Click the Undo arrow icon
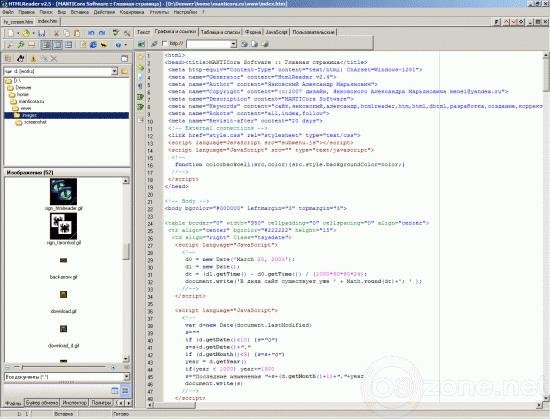This screenshot has width=550, height=419. click(x=91, y=33)
